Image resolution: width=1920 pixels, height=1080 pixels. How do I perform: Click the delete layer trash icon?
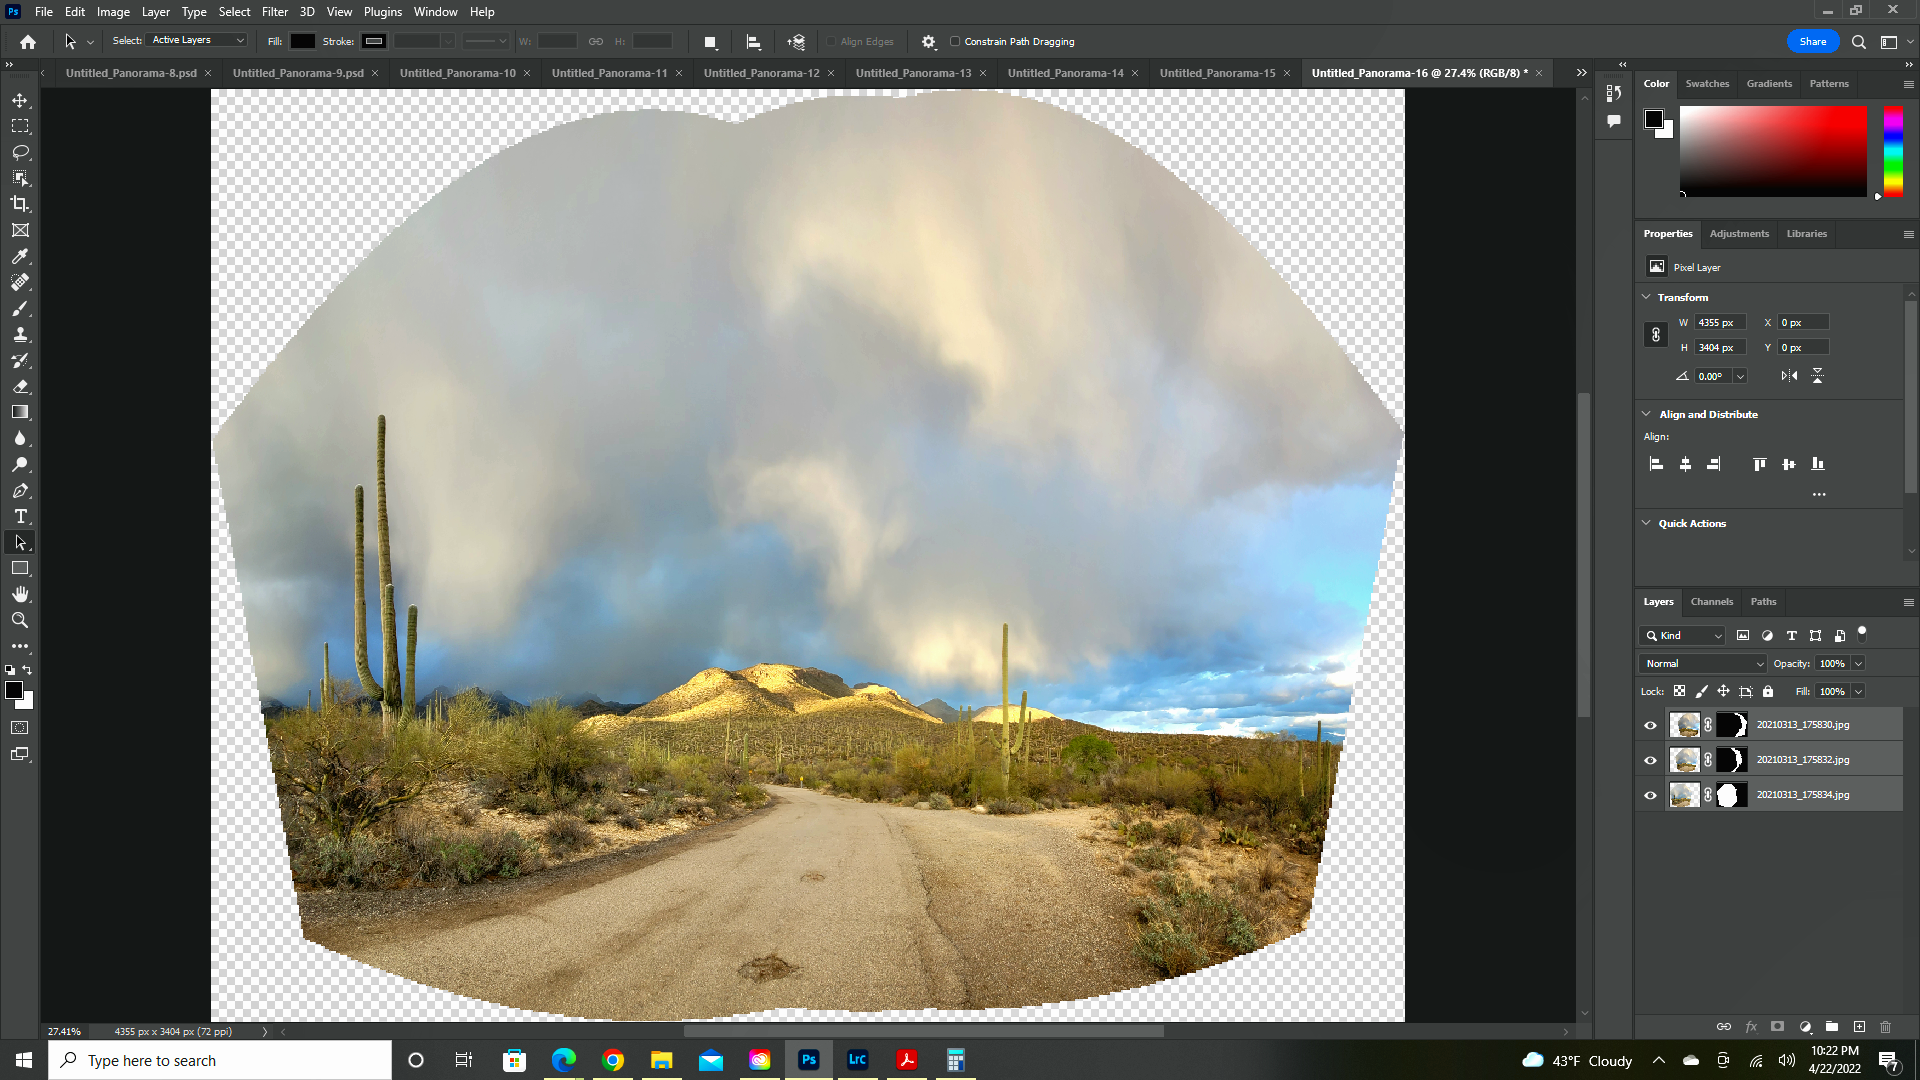coord(1886,1027)
